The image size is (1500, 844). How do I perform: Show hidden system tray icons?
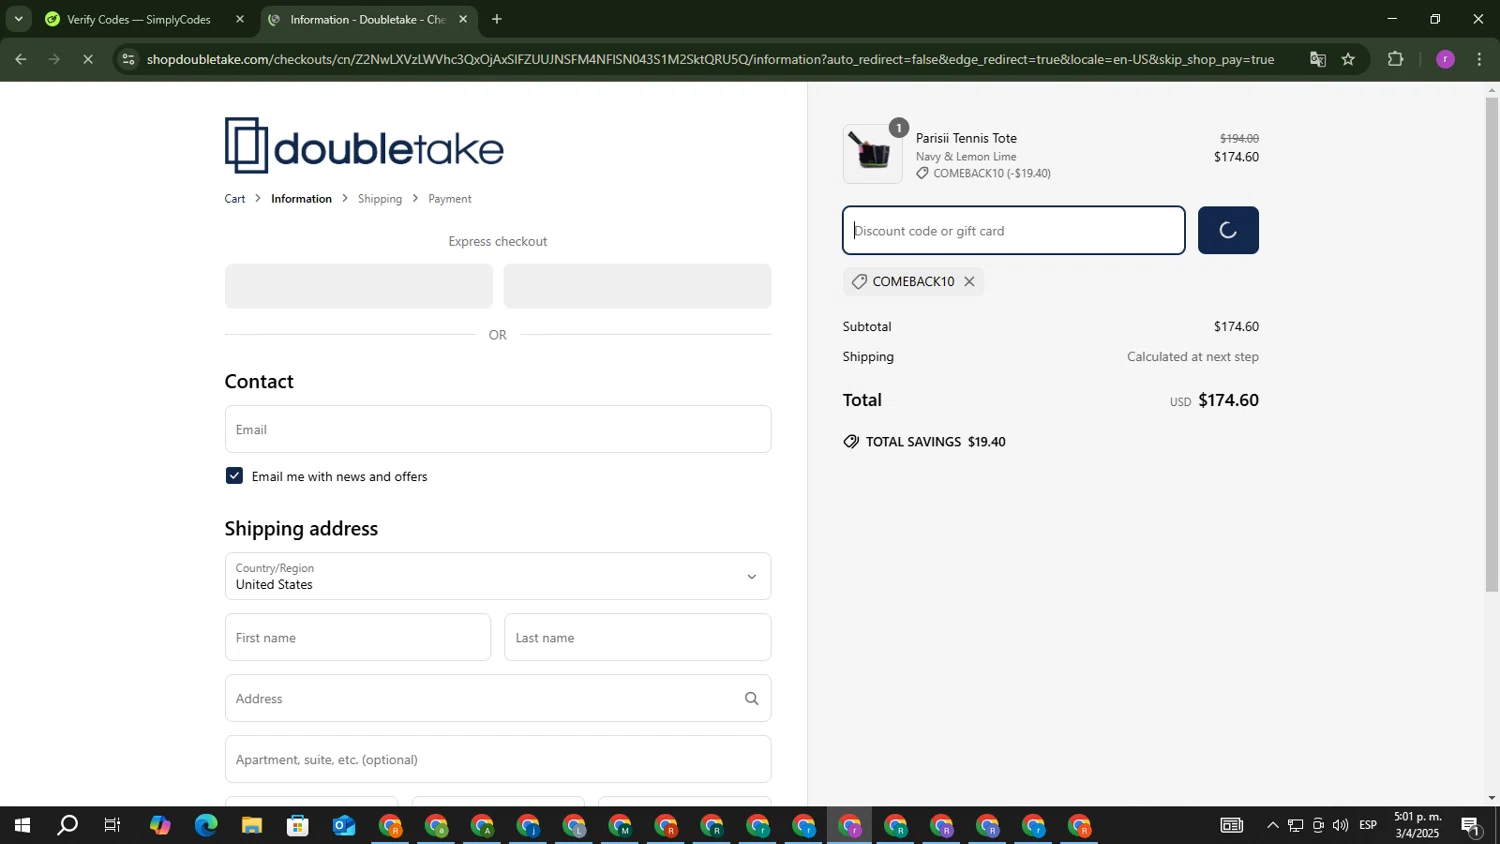point(1272,826)
